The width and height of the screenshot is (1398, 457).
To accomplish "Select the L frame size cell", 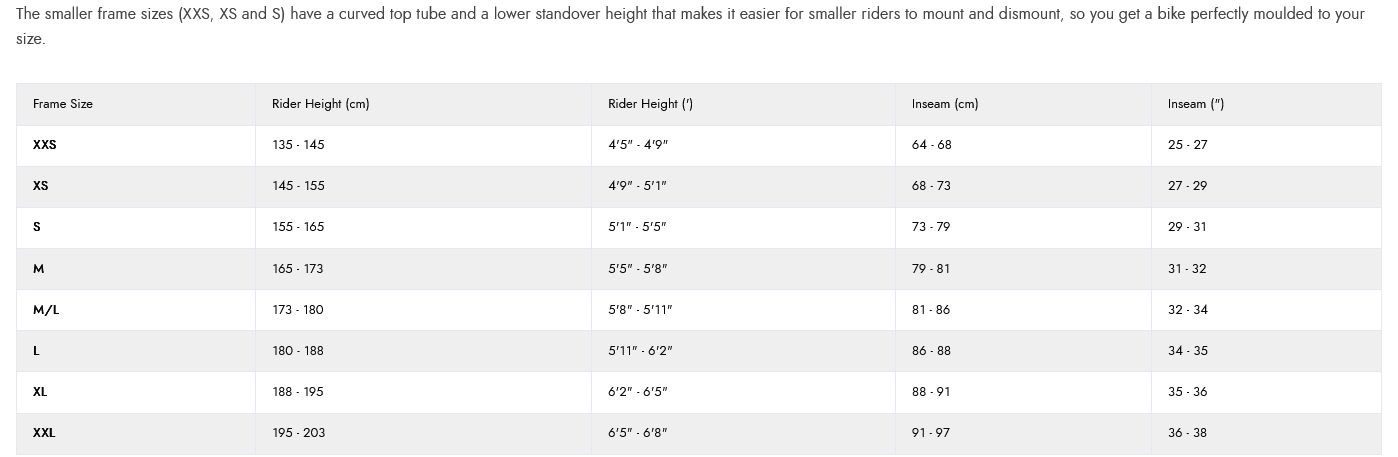I will [x=37, y=351].
